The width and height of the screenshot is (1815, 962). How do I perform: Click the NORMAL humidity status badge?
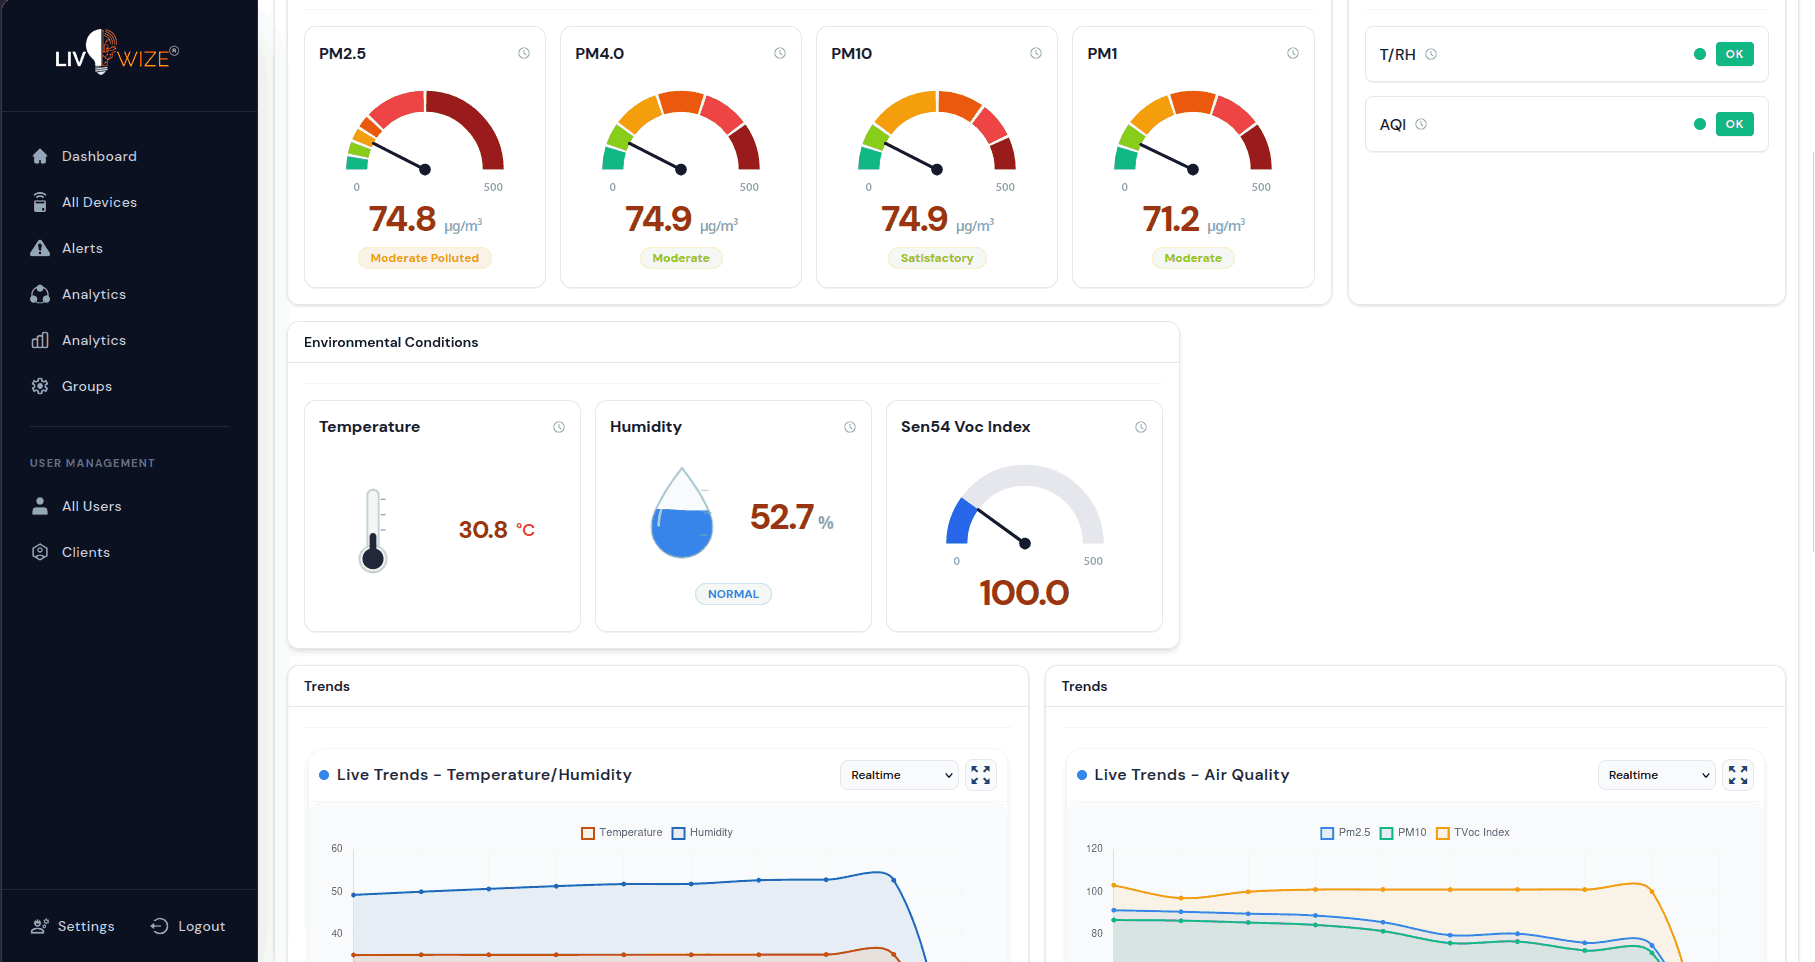[733, 594]
